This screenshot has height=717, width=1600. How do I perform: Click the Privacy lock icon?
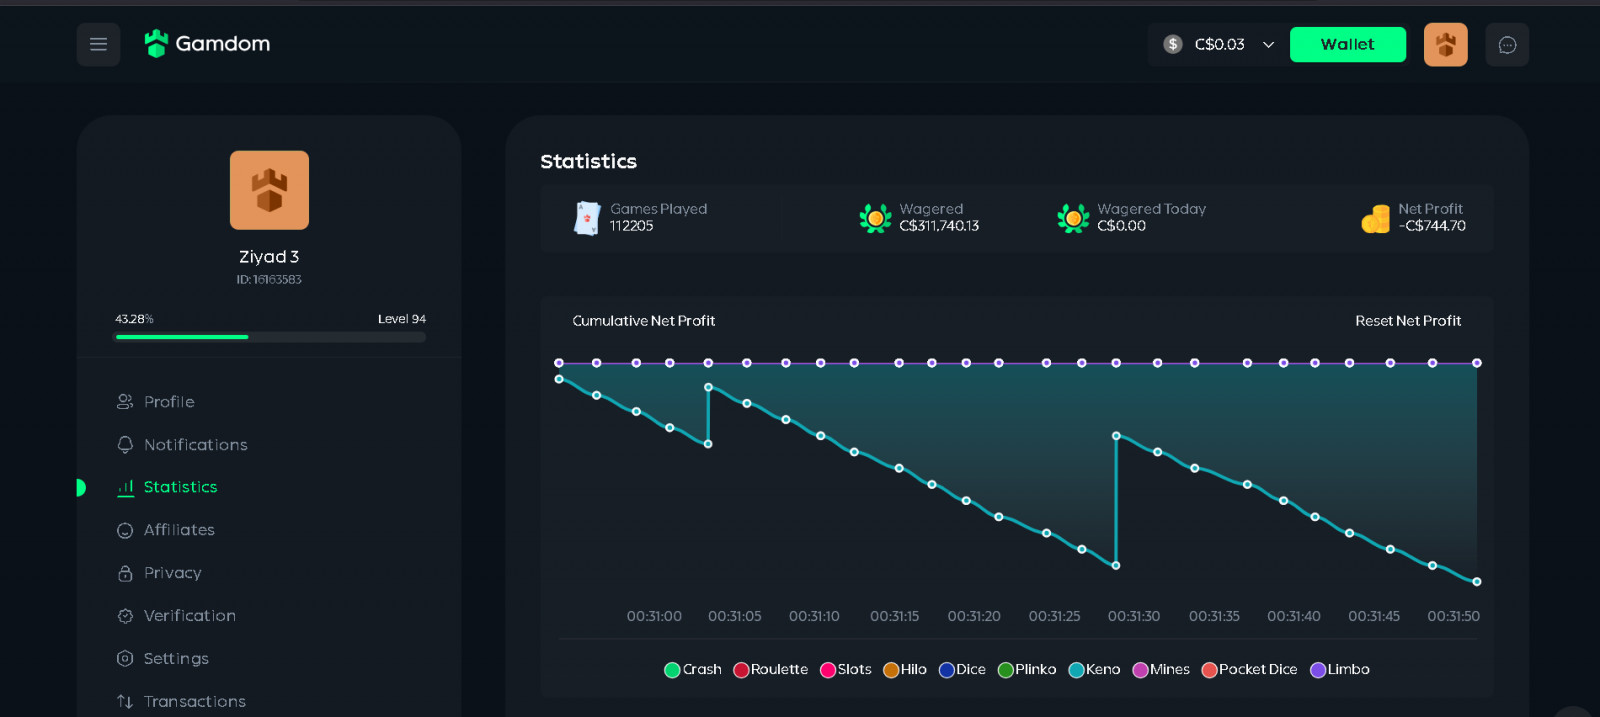pyautogui.click(x=125, y=573)
